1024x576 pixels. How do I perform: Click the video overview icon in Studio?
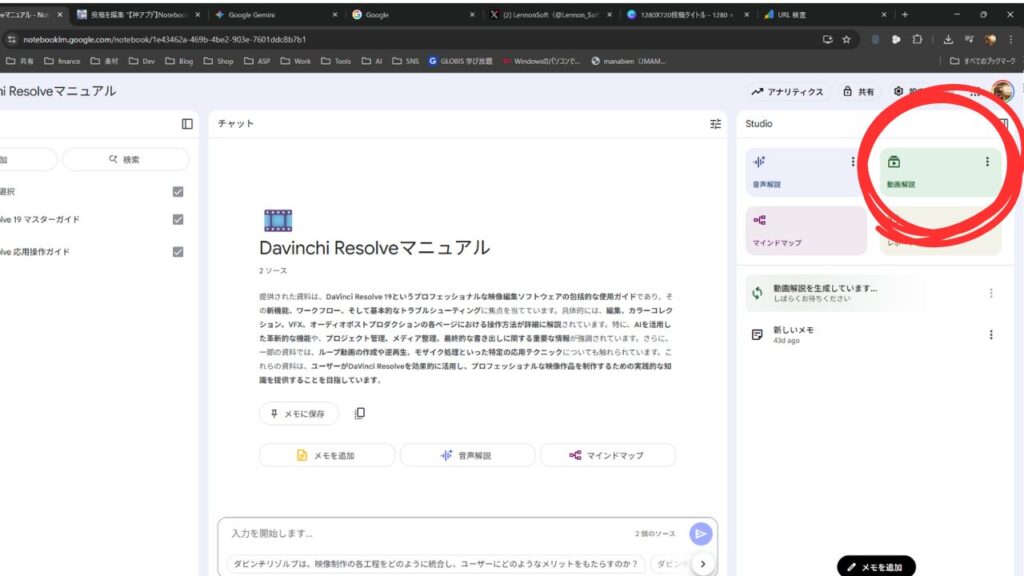893,161
